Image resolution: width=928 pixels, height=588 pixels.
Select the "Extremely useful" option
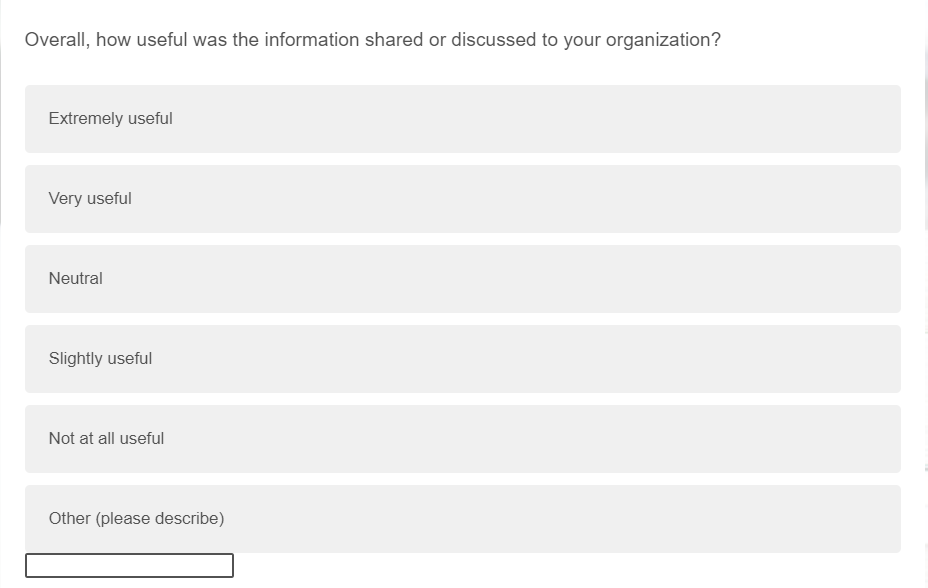coord(462,119)
